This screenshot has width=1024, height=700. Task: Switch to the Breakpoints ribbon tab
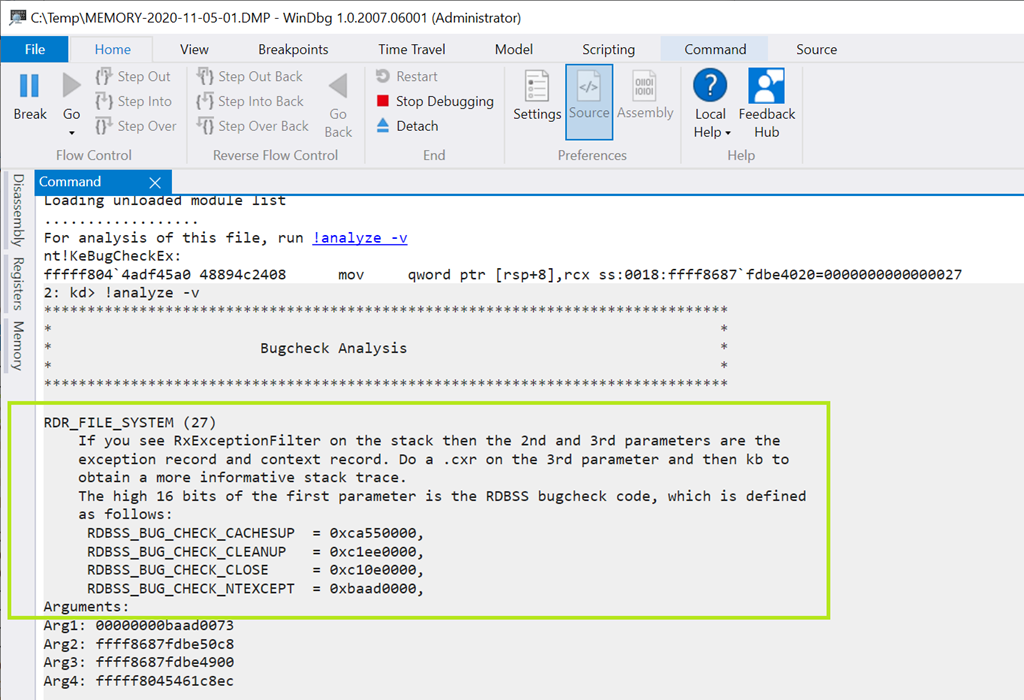point(293,49)
